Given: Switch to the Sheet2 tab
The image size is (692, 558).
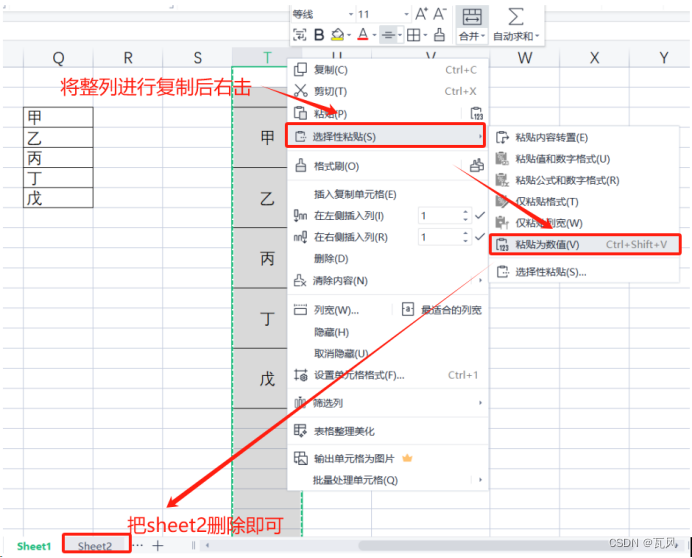Looking at the screenshot, I should (x=95, y=546).
